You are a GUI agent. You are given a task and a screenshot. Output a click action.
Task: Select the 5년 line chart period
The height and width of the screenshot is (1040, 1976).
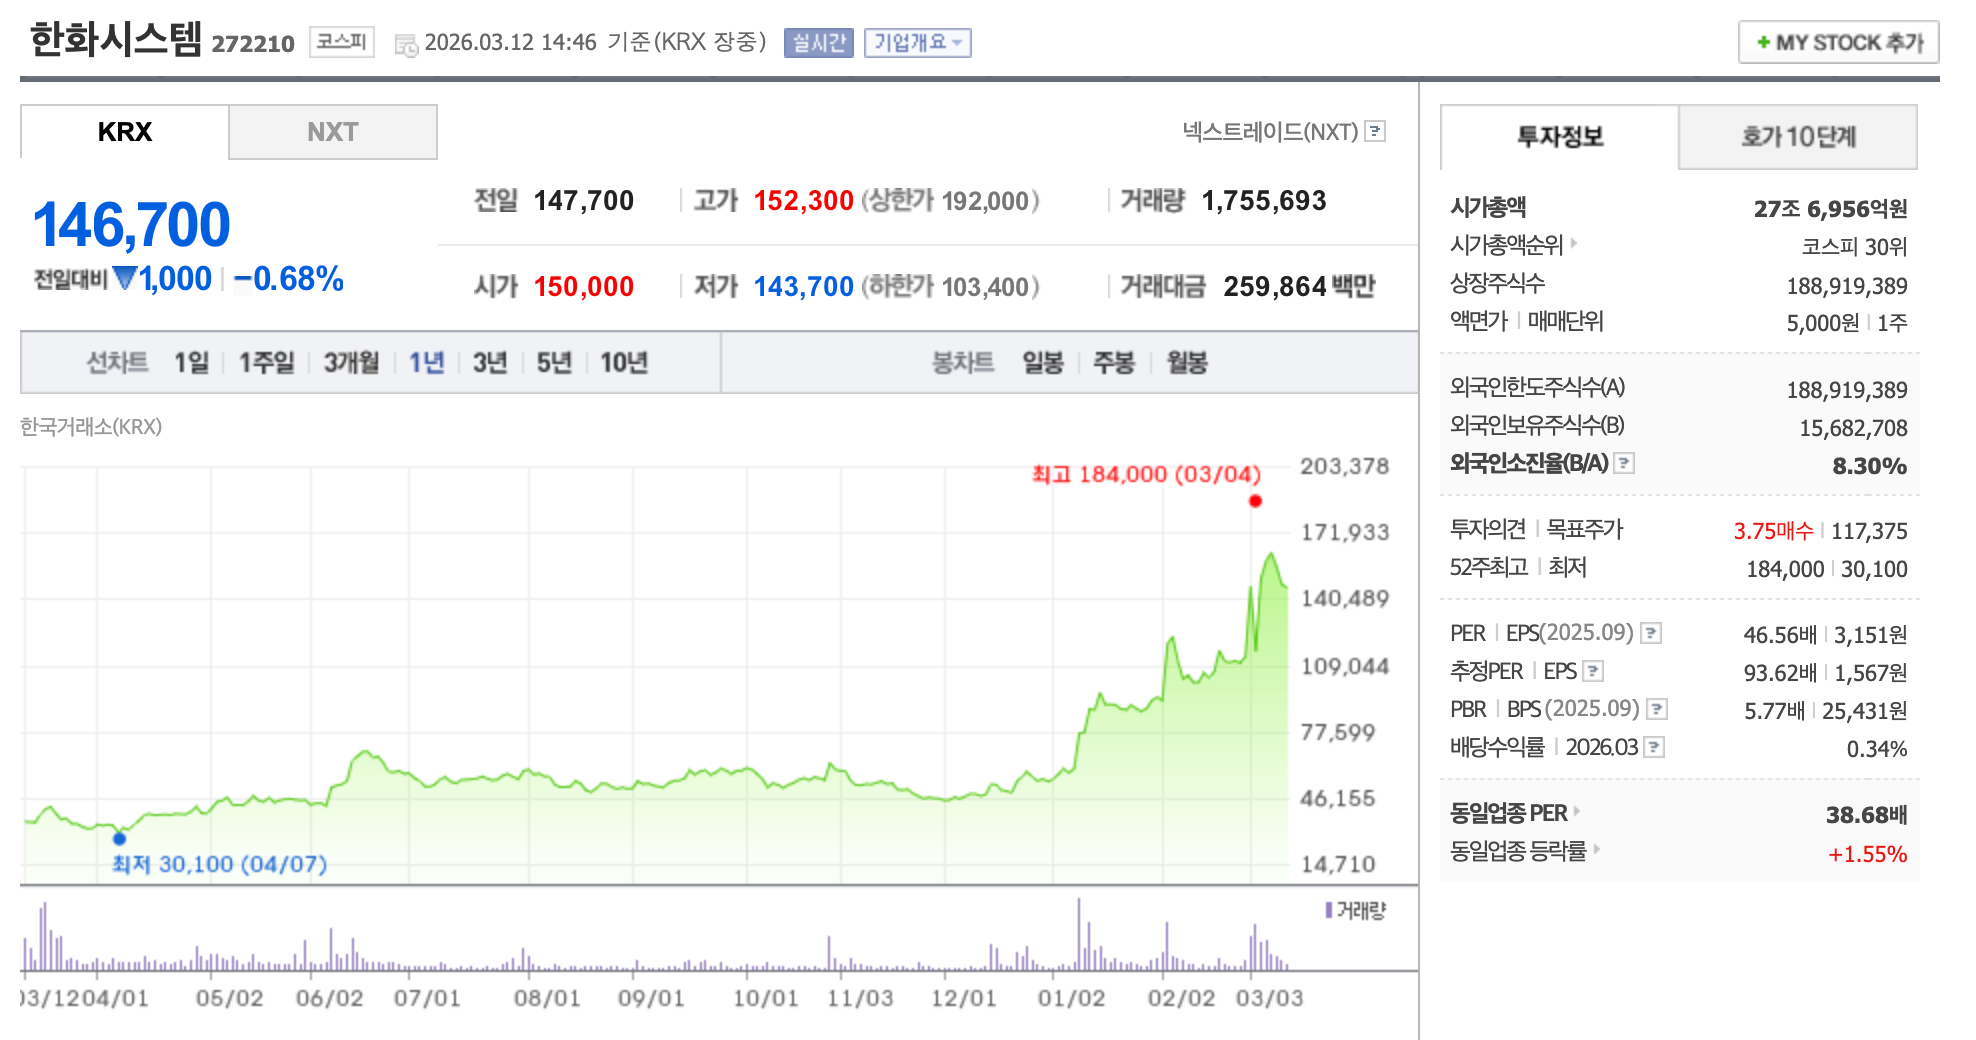tap(554, 362)
